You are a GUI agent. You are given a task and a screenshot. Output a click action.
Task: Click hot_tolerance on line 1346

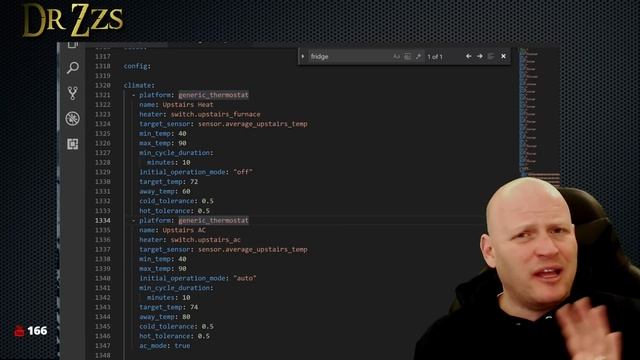tap(164, 336)
